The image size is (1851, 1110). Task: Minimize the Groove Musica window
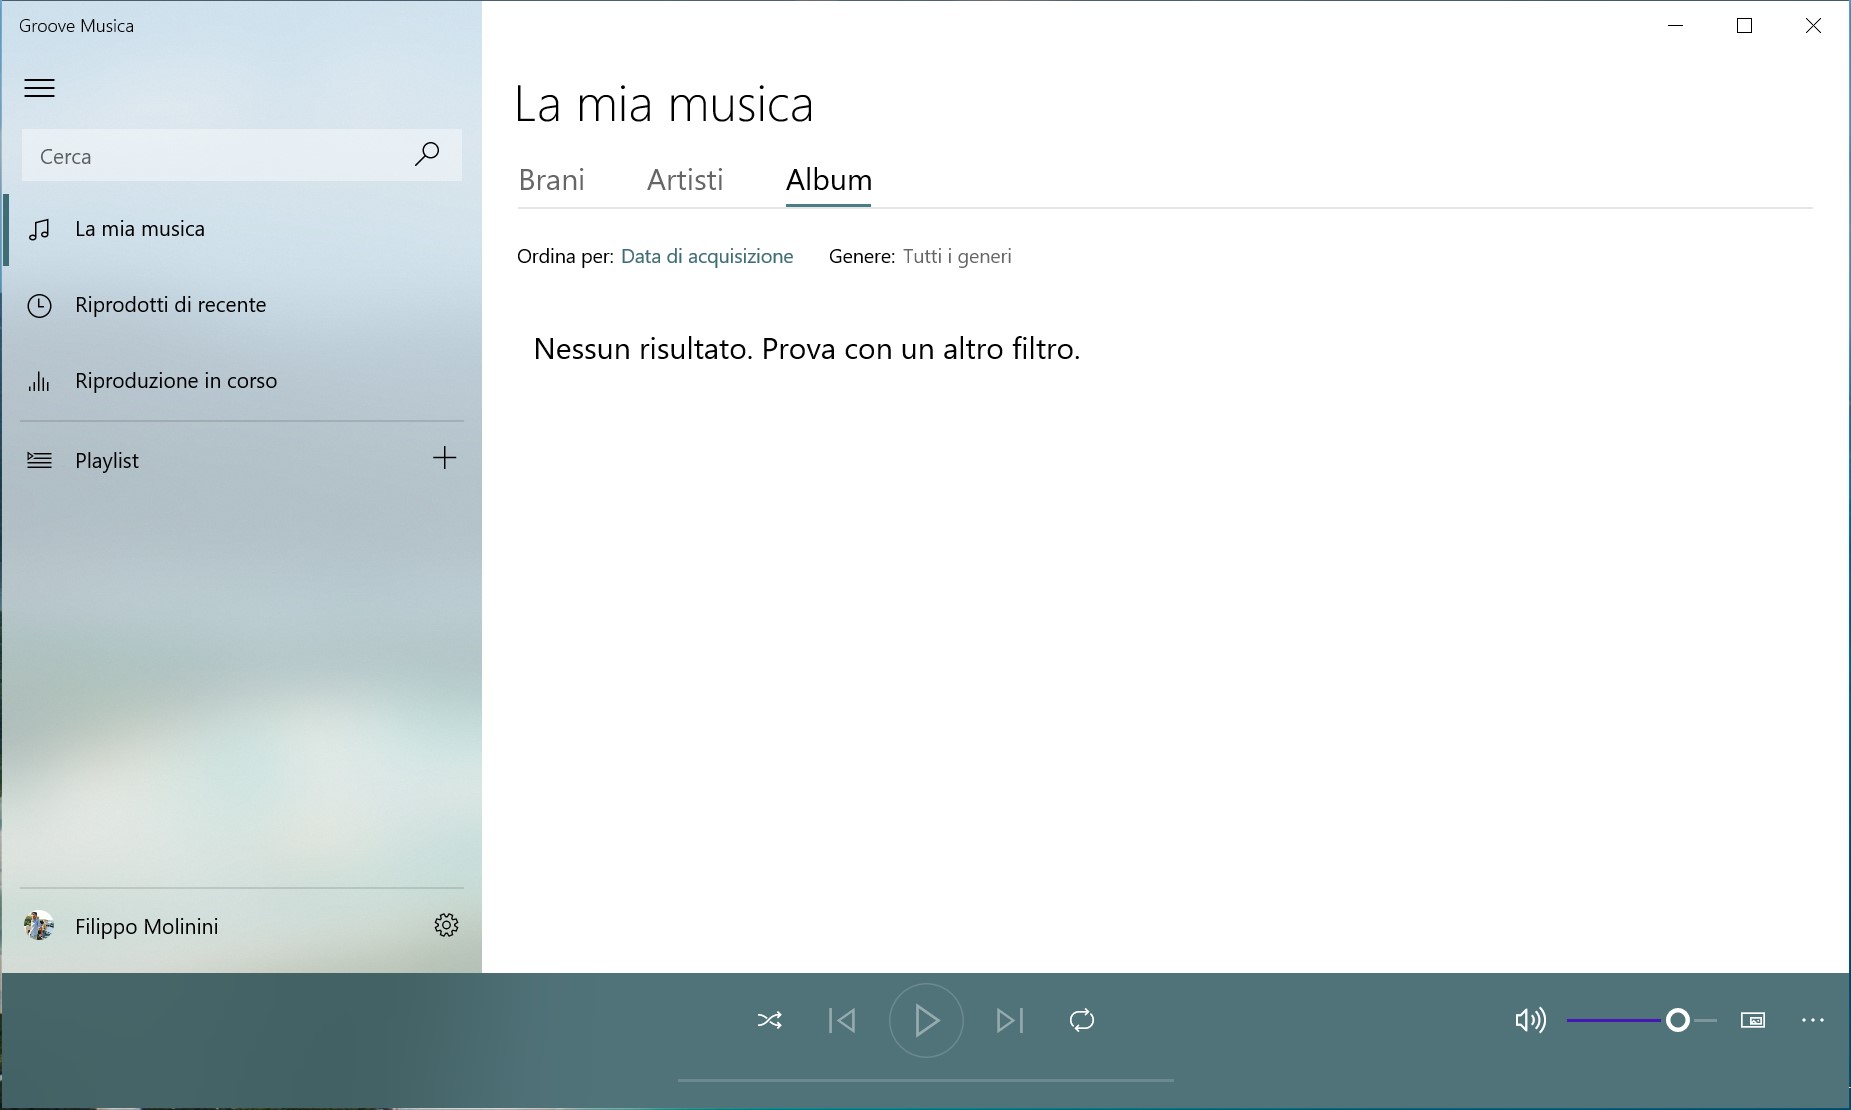pyautogui.click(x=1677, y=26)
